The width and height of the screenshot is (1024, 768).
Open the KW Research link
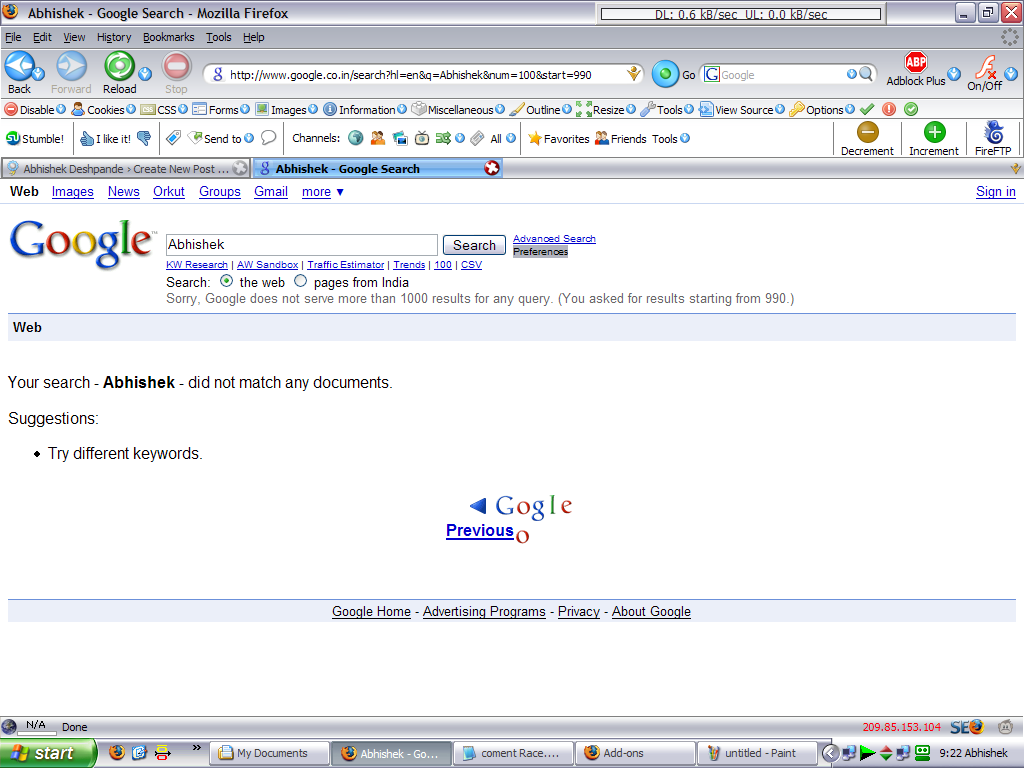click(197, 264)
